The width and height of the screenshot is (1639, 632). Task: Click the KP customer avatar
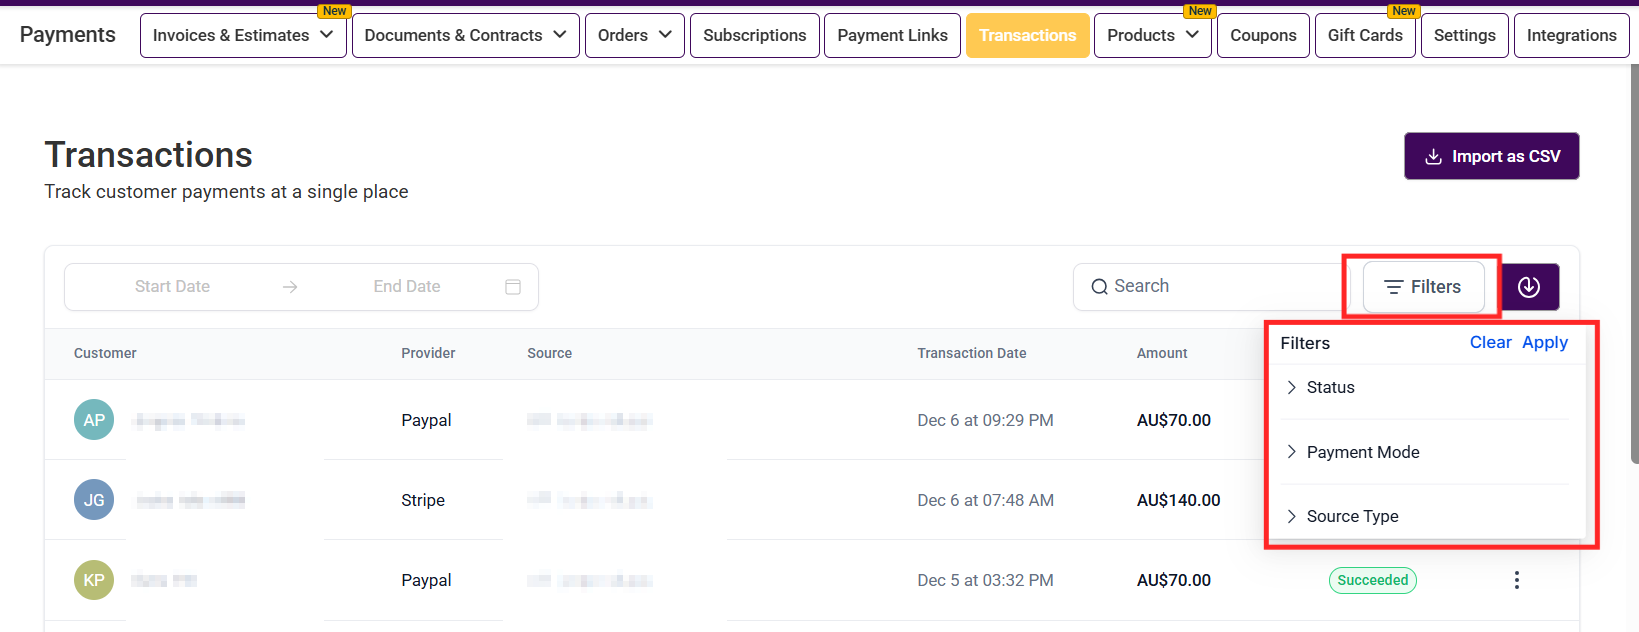(94, 580)
